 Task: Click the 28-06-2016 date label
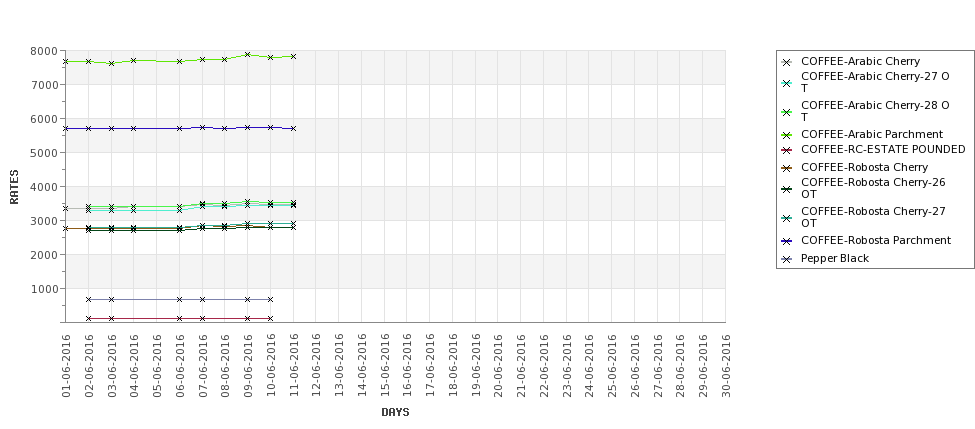pyautogui.click(x=680, y=366)
